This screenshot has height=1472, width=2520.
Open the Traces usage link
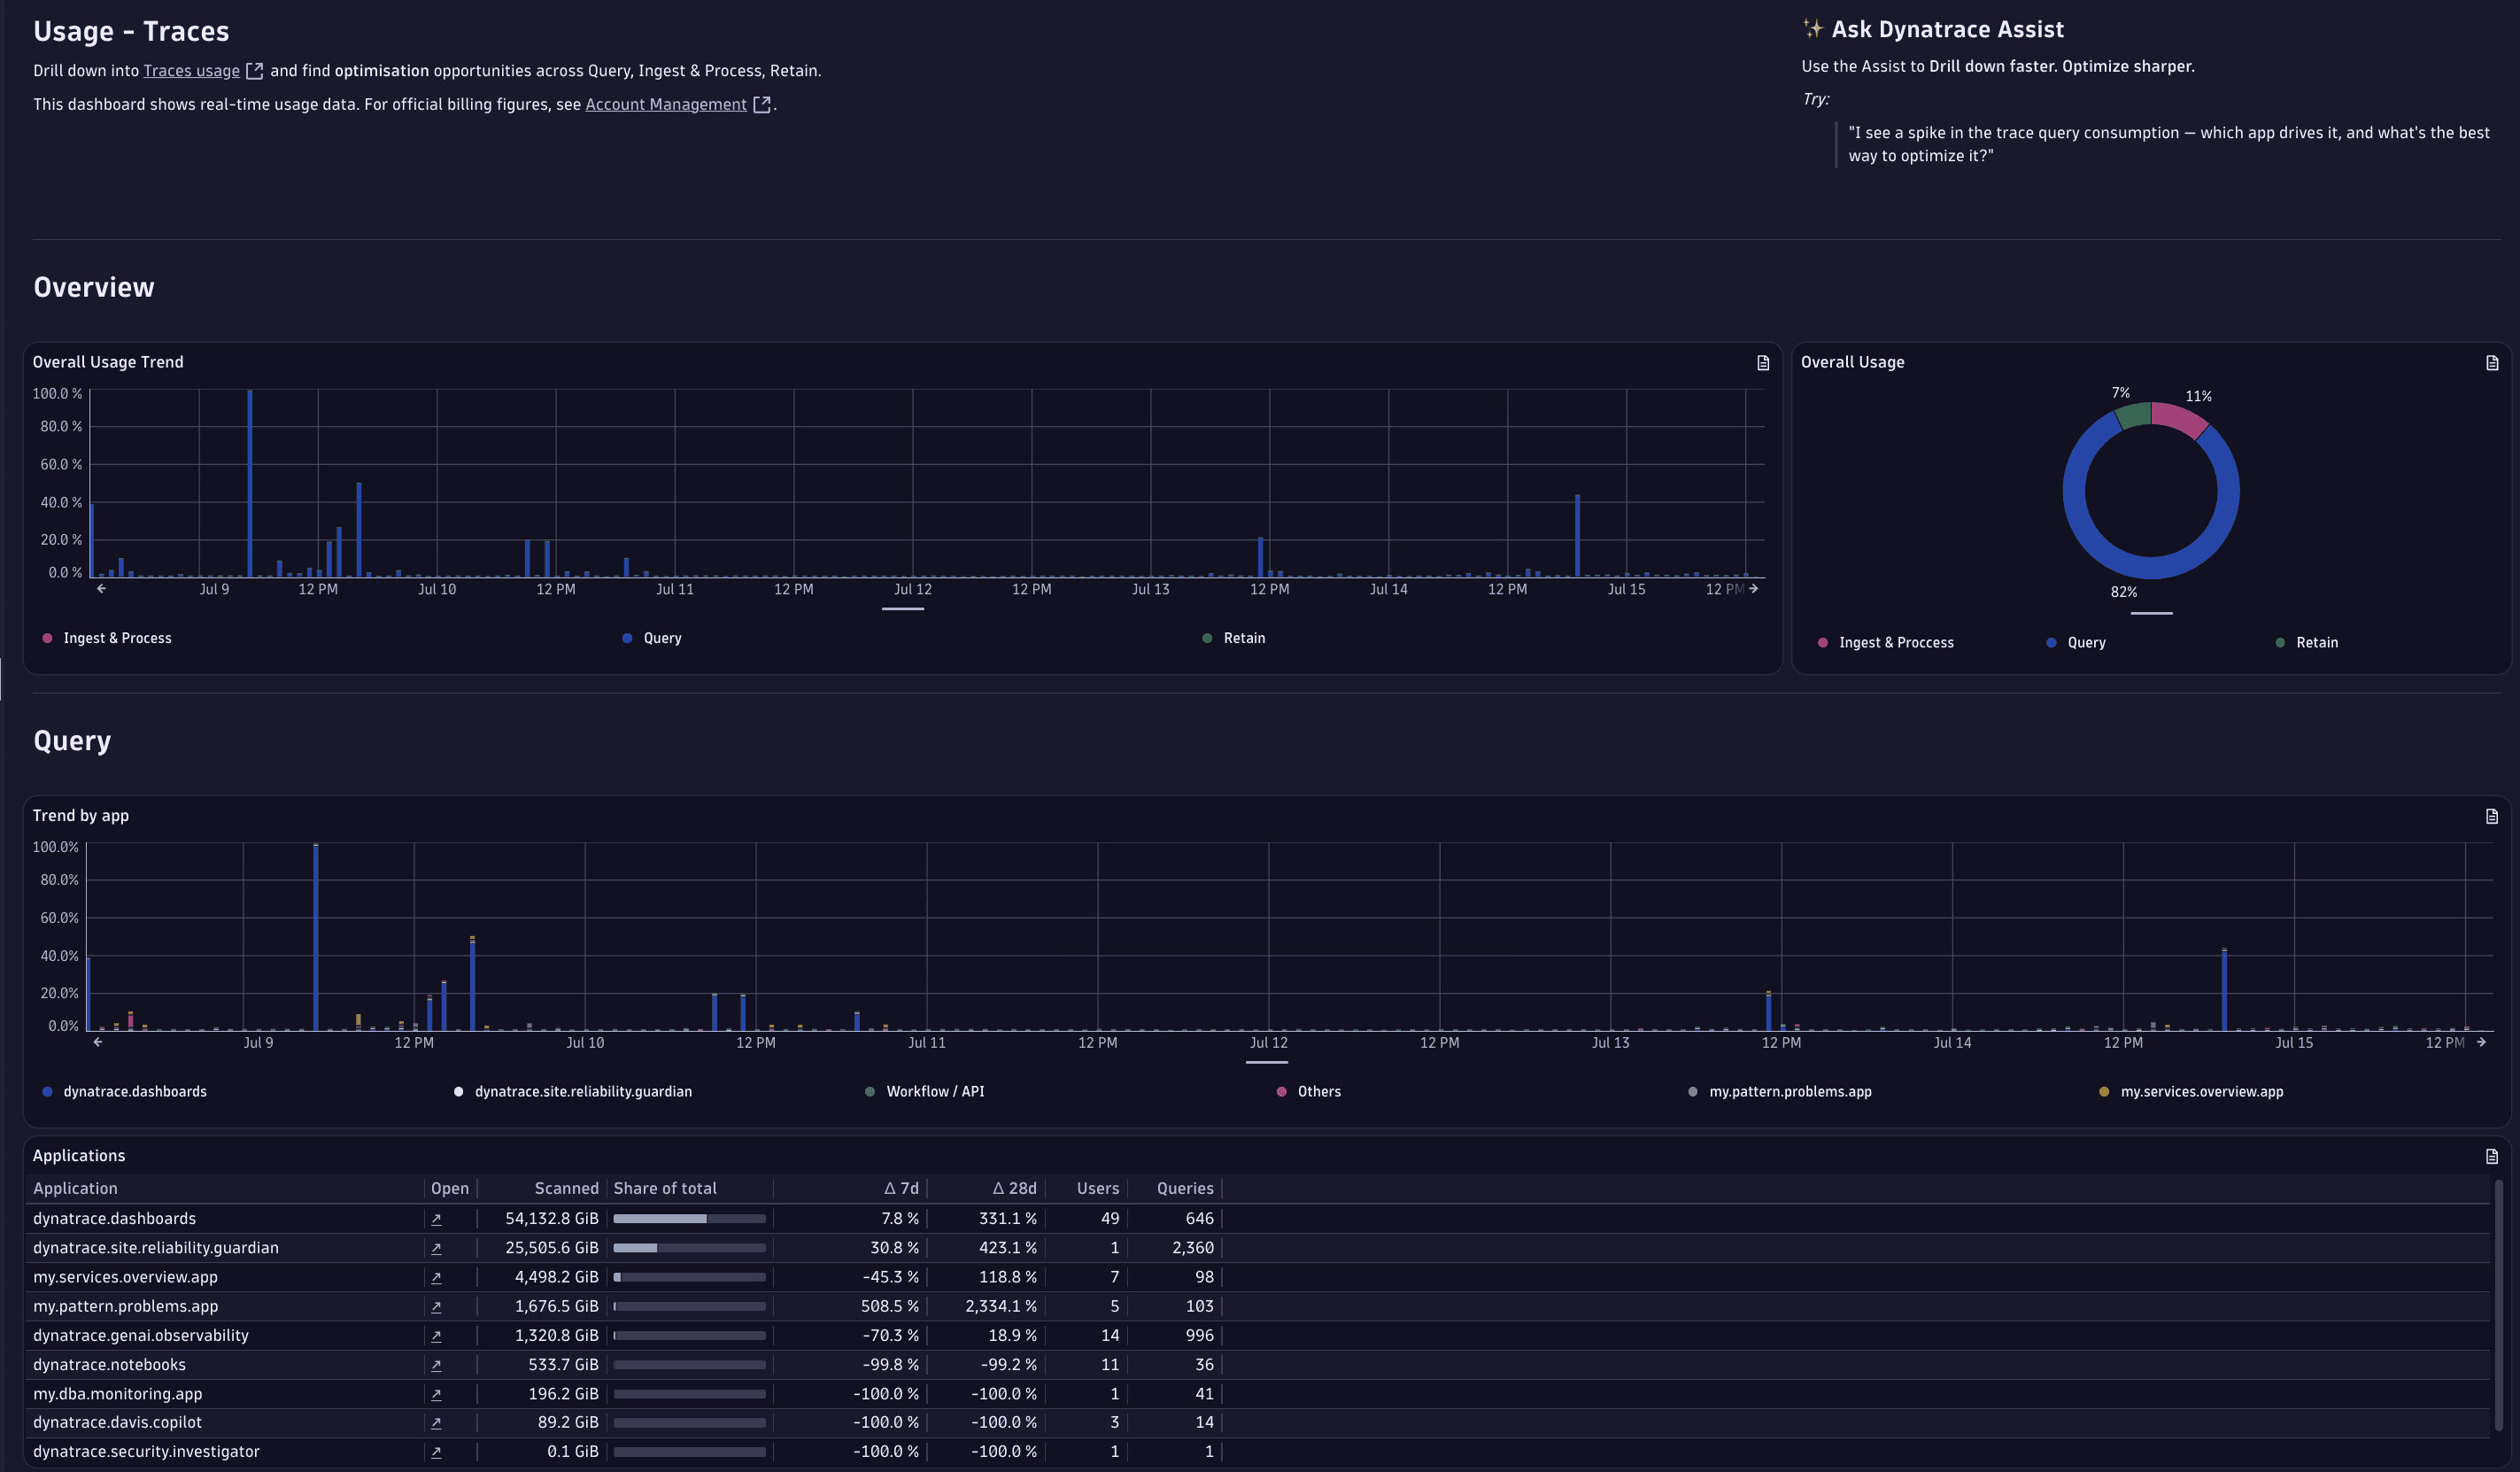pyautogui.click(x=191, y=71)
